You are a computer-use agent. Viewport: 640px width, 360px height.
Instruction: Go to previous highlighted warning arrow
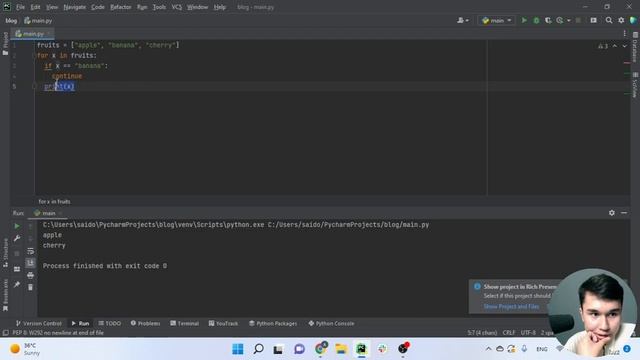(615, 46)
